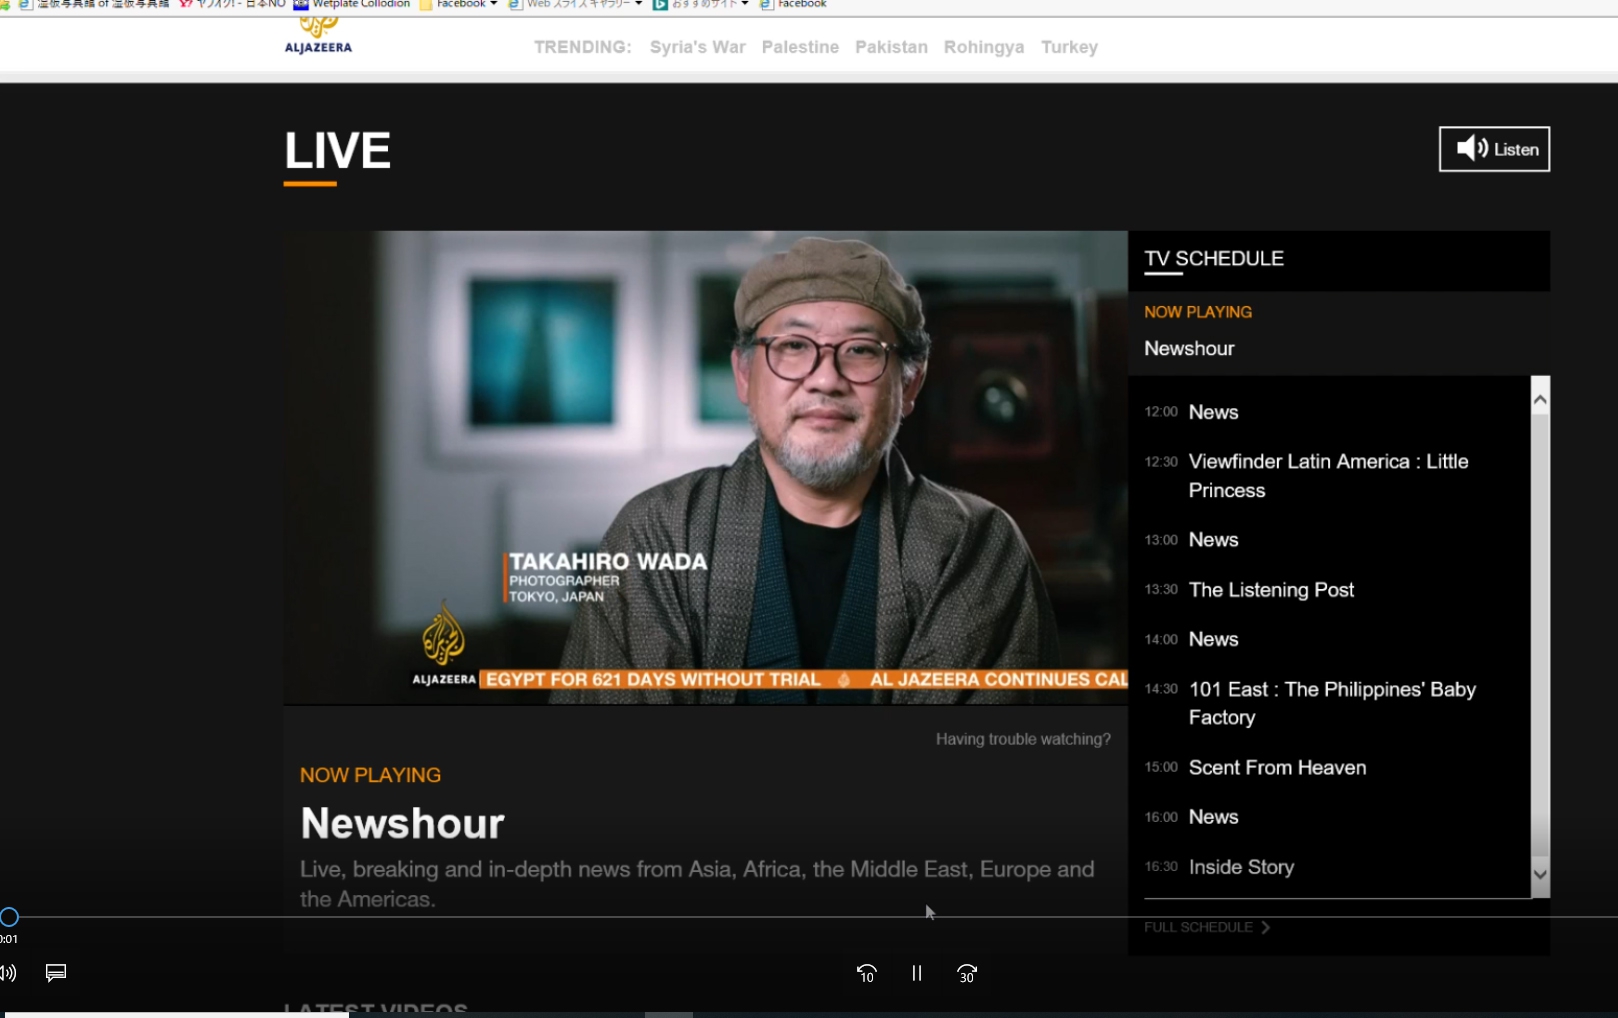
Task: Open the Wetplate Collodion bookmark
Action: [x=352, y=4]
